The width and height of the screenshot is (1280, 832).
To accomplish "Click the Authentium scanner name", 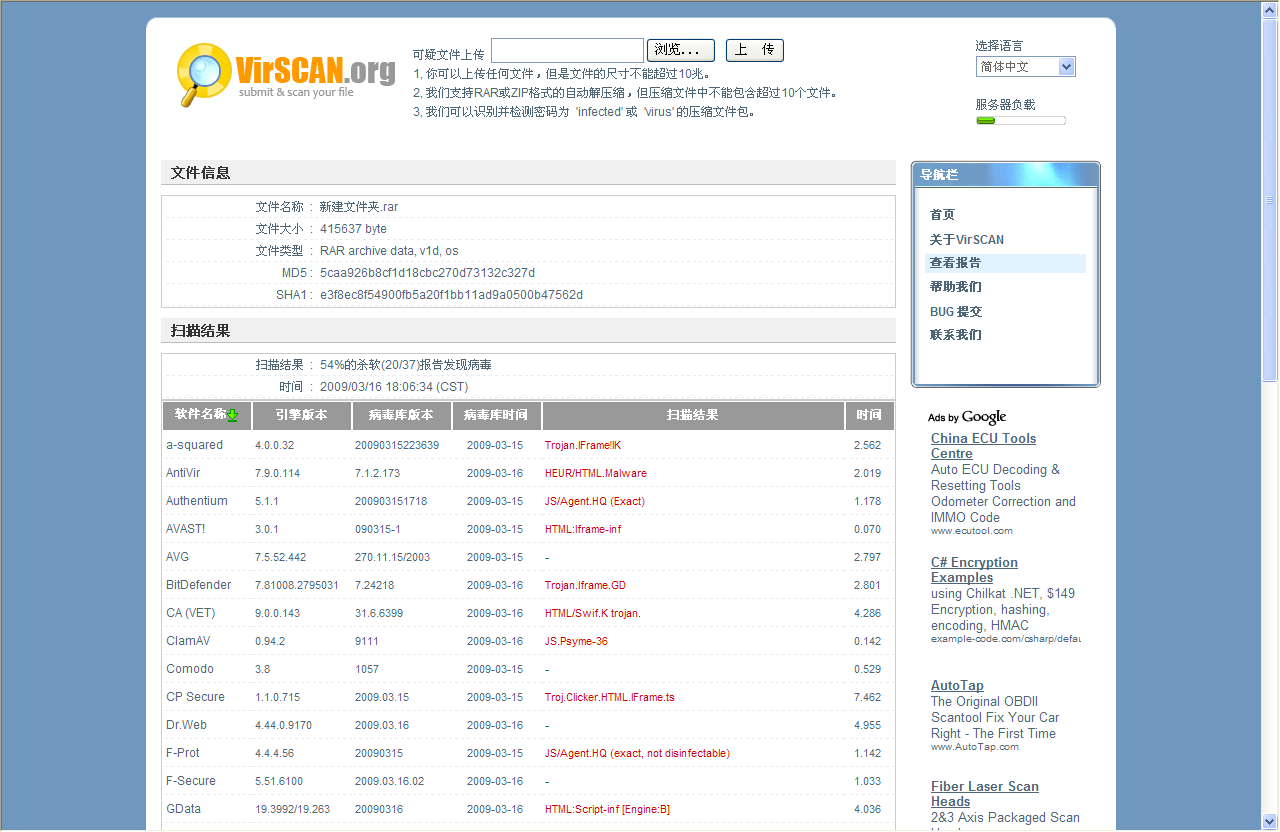I will pyautogui.click(x=197, y=501).
